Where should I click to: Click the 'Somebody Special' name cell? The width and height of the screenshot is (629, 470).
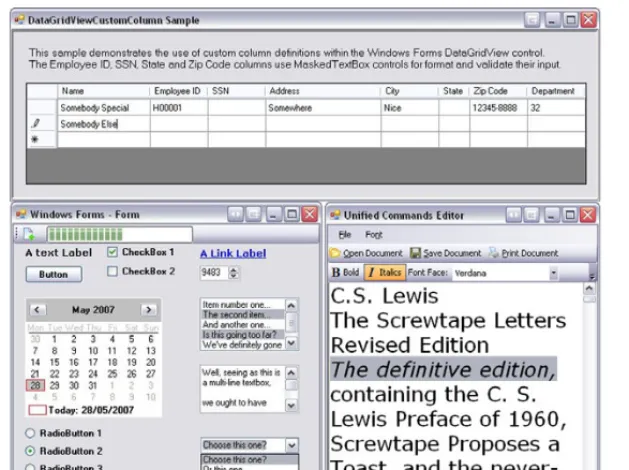(104, 108)
